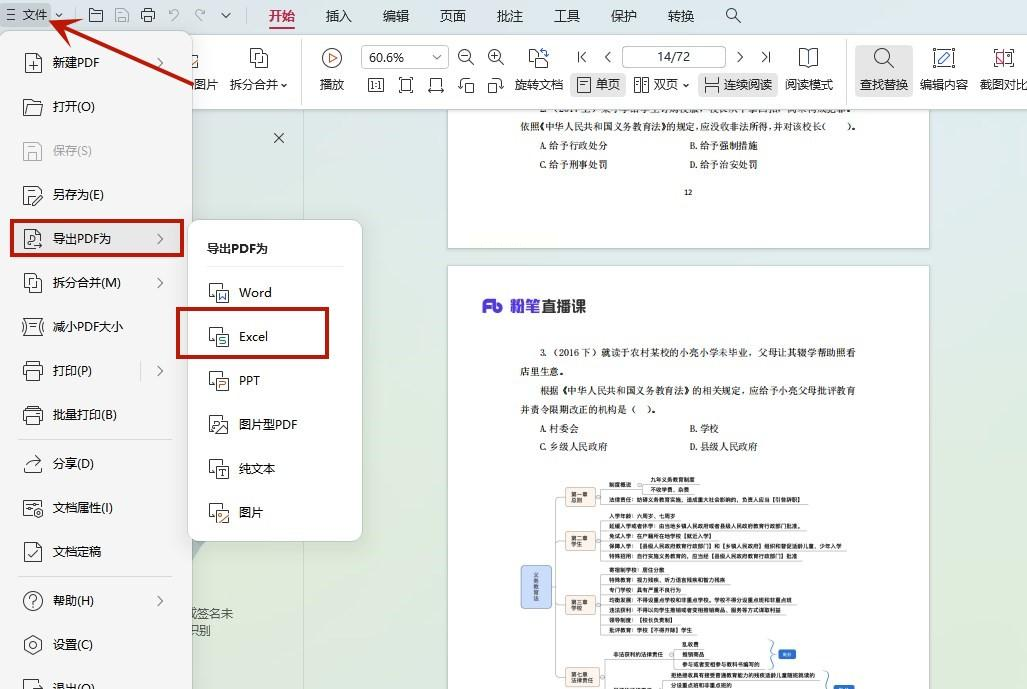Click the Rotate Document (旋转文档) icon
The height and width of the screenshot is (689, 1027).
click(538, 59)
